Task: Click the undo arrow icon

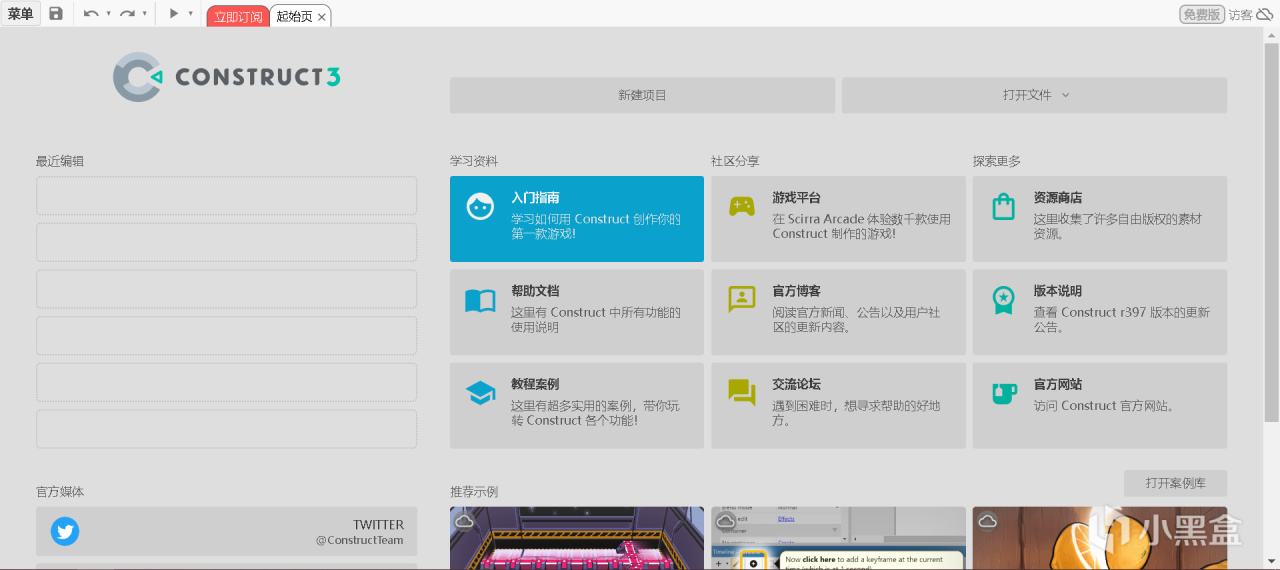Action: pos(91,14)
